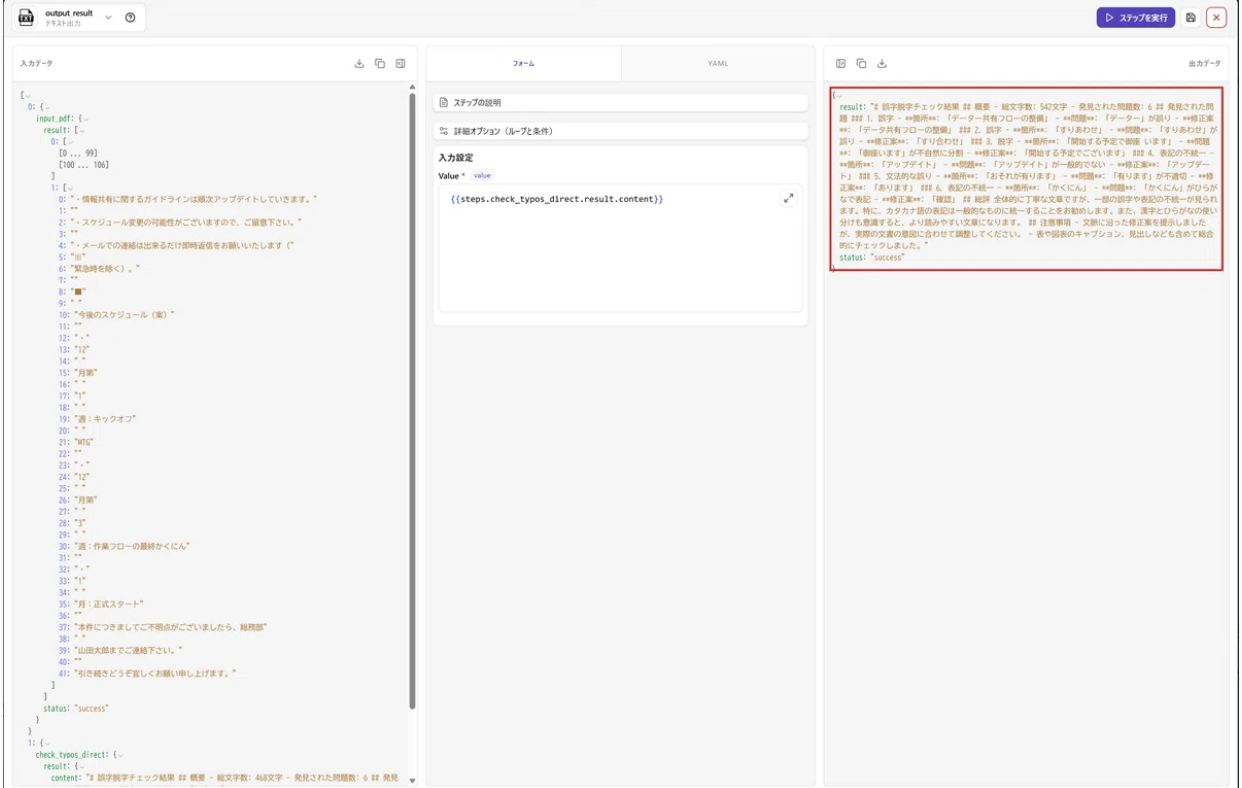Click the document icon beside ステップの説明
The width and height of the screenshot is (1242, 788).
(444, 102)
